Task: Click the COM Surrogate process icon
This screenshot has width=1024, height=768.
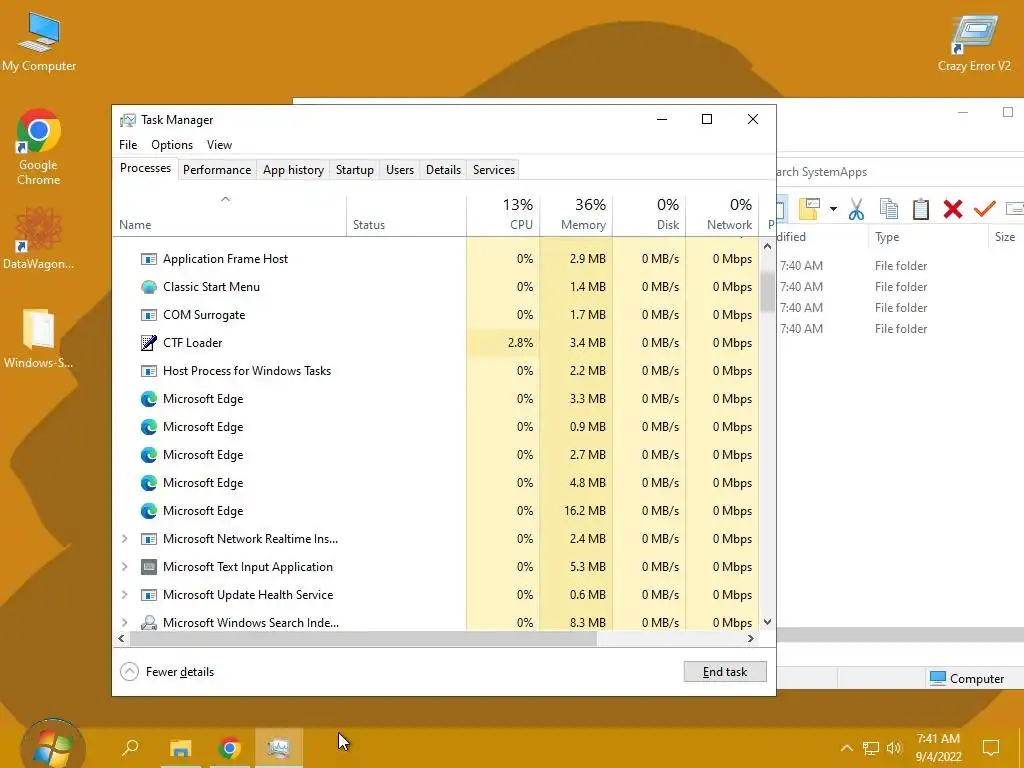Action: (149, 315)
